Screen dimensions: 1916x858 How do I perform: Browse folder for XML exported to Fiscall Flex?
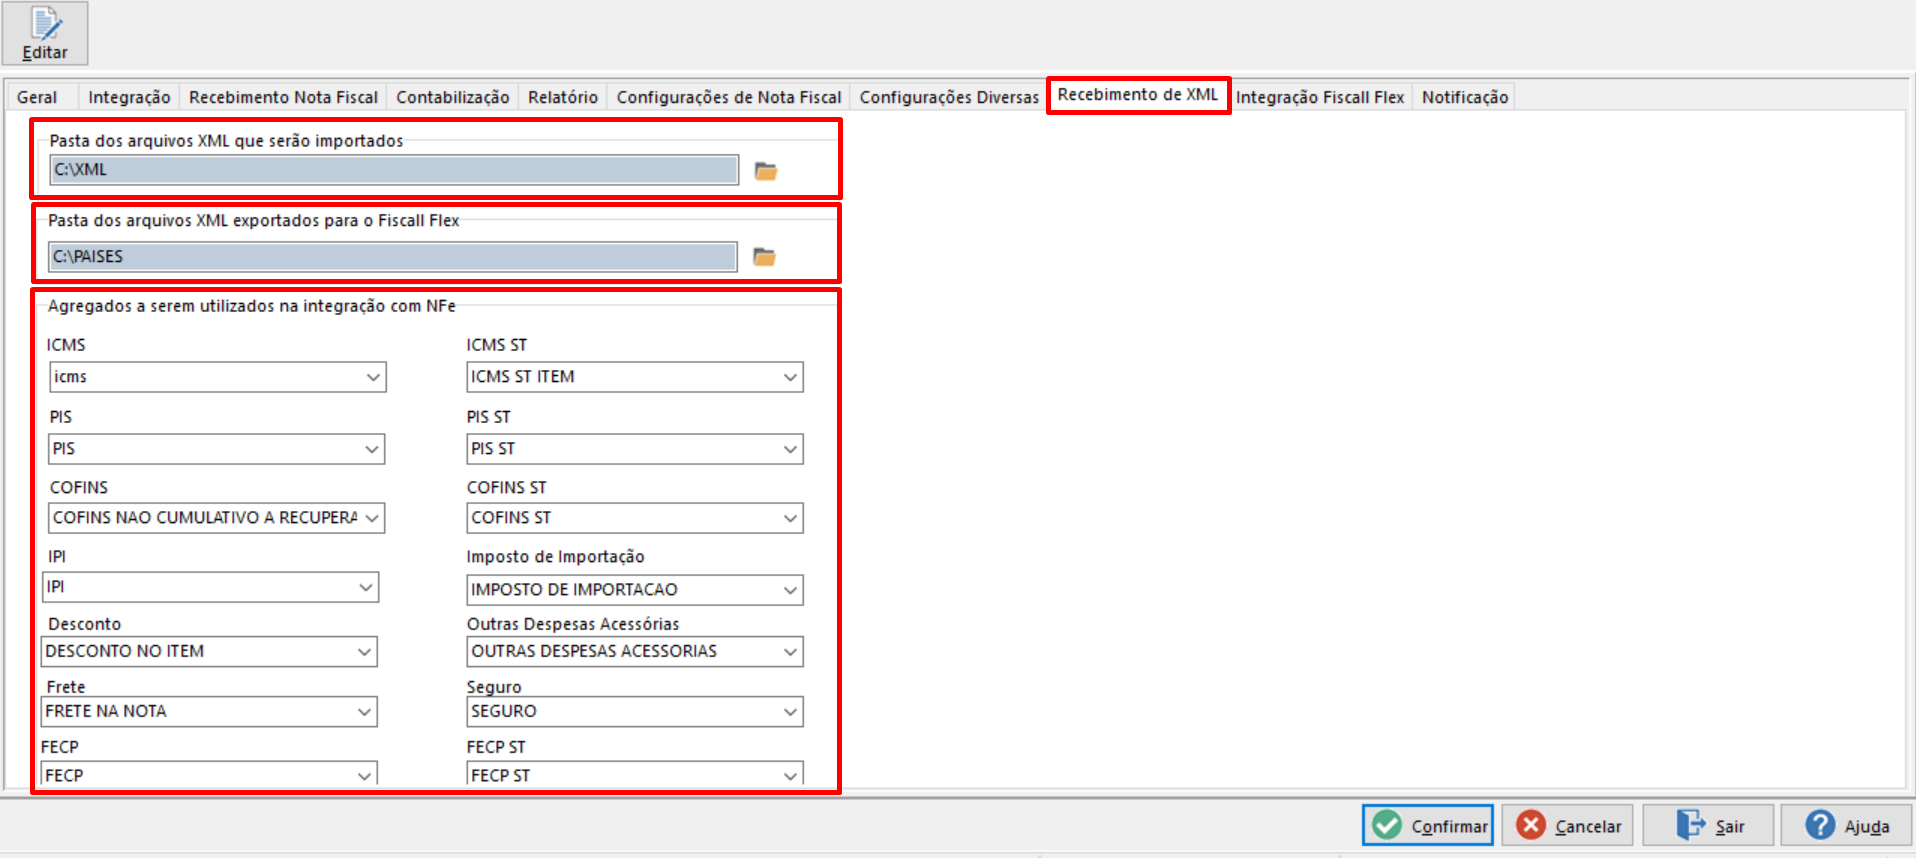coord(764,257)
